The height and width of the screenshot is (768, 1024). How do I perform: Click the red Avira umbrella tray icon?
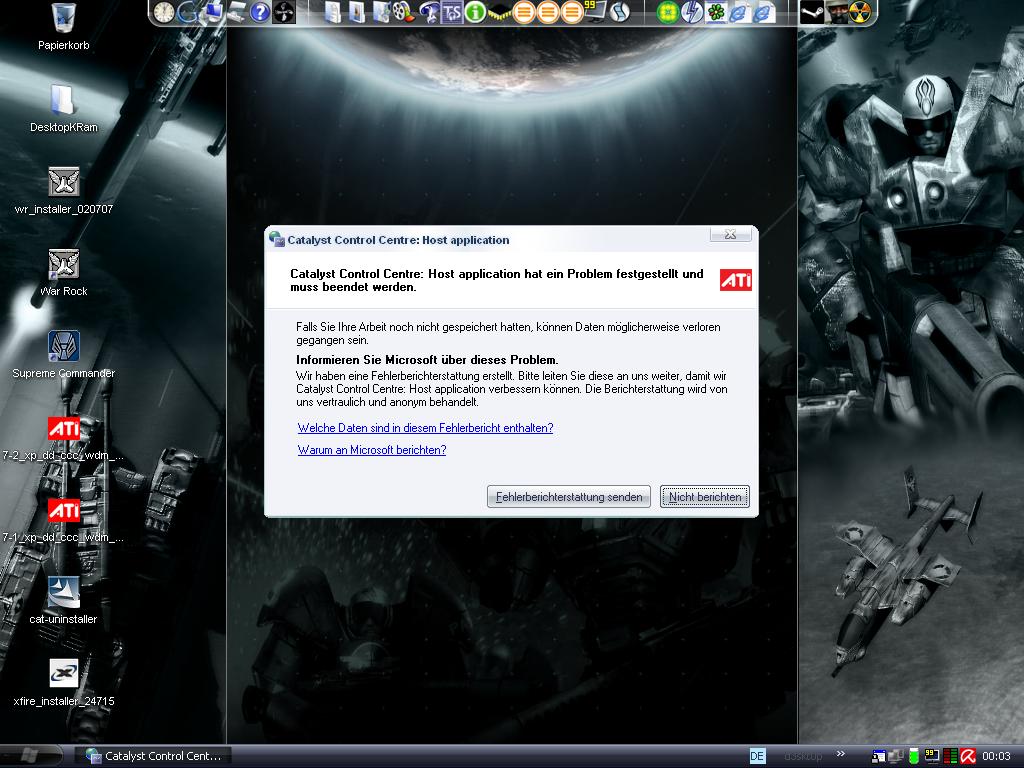(x=968, y=756)
